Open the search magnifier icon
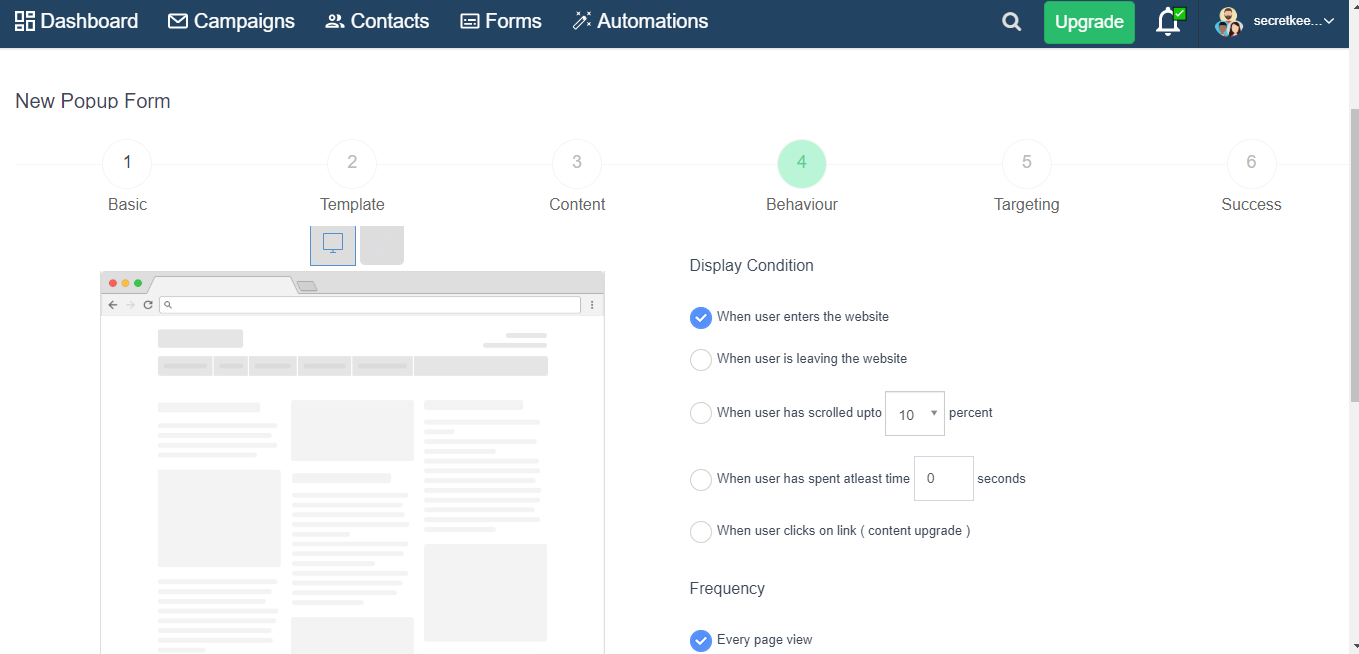Viewport: 1359px width, 654px height. pyautogui.click(x=1012, y=22)
